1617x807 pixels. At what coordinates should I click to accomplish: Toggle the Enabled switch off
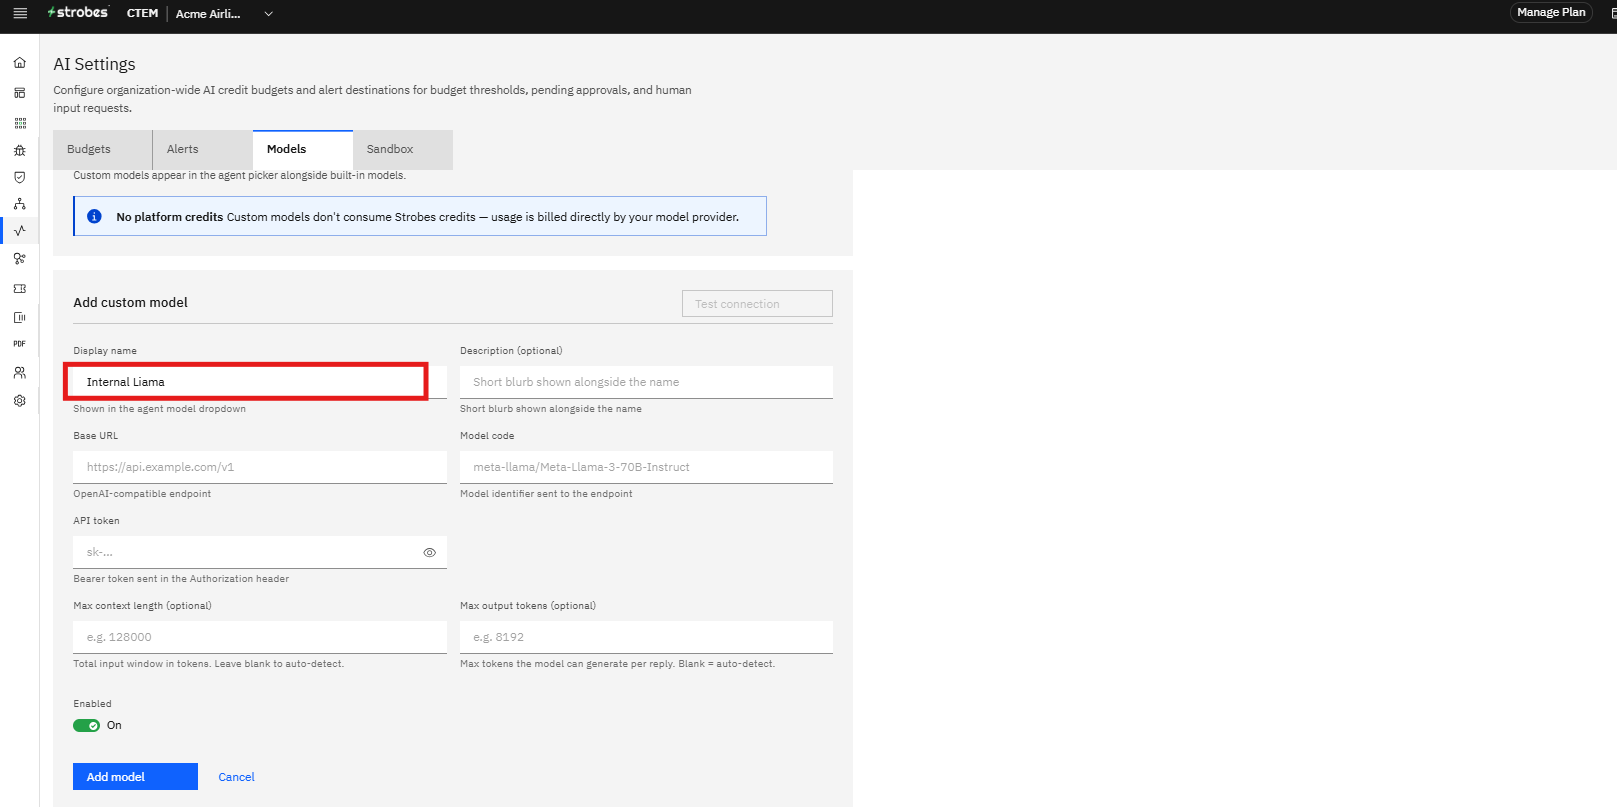pos(86,726)
